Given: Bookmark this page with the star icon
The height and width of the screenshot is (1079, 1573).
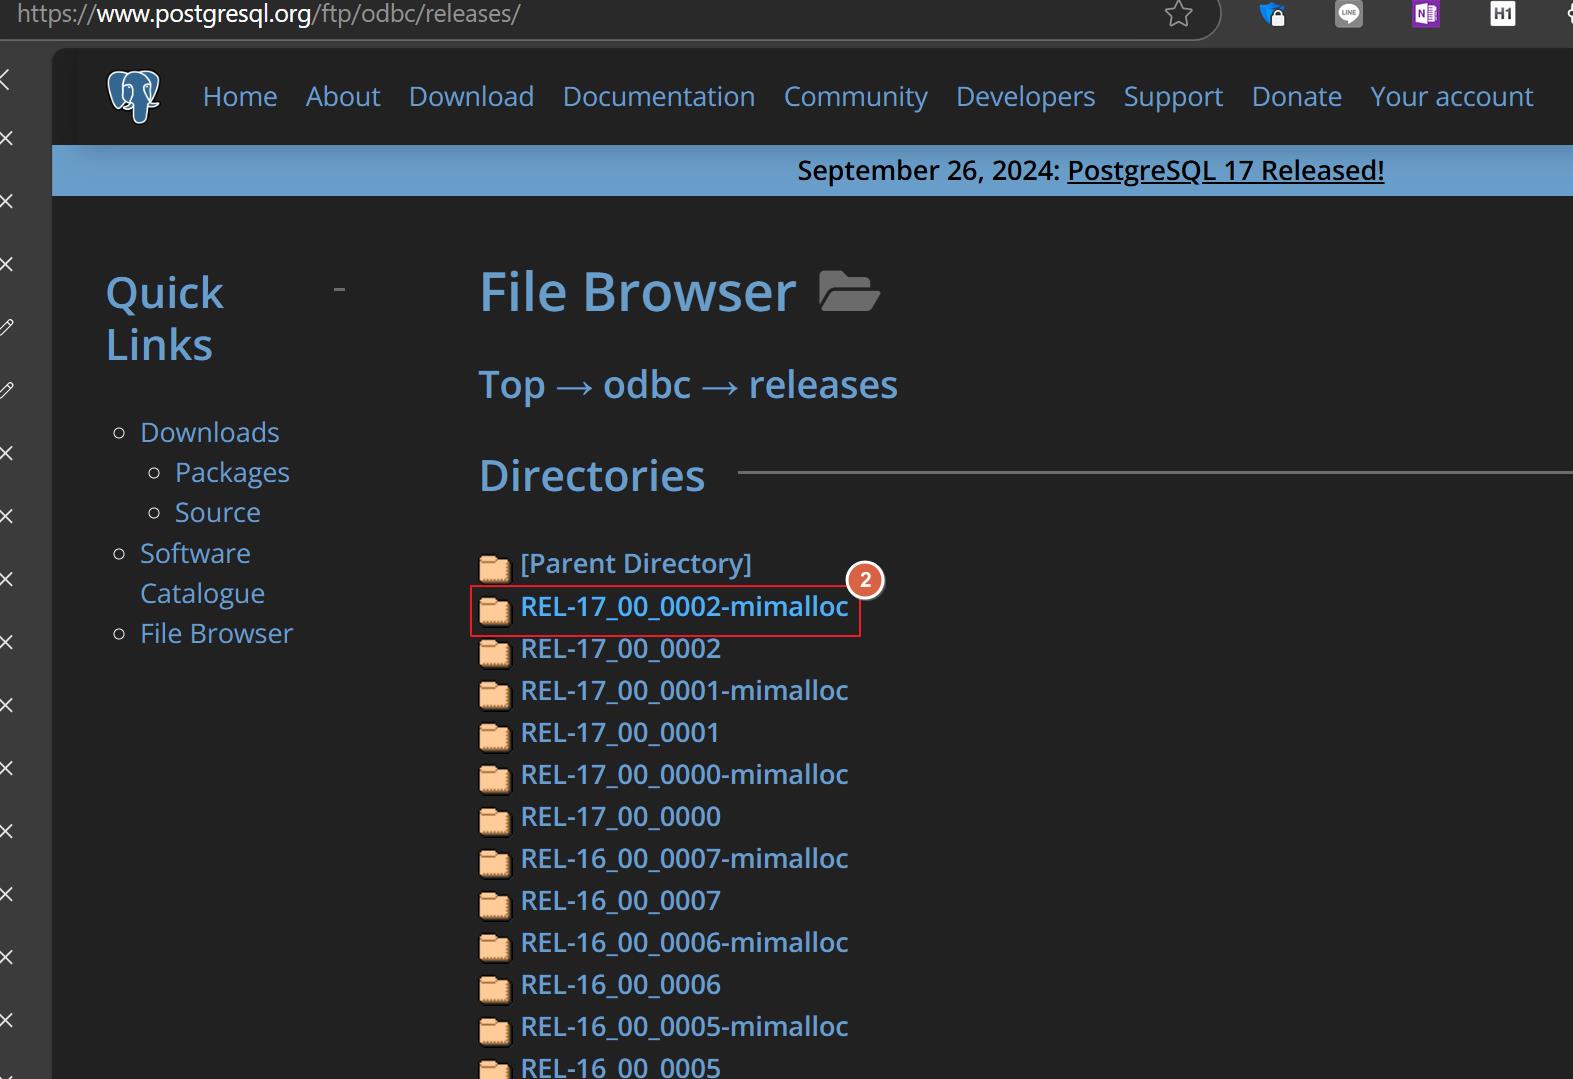Looking at the screenshot, I should (1179, 14).
